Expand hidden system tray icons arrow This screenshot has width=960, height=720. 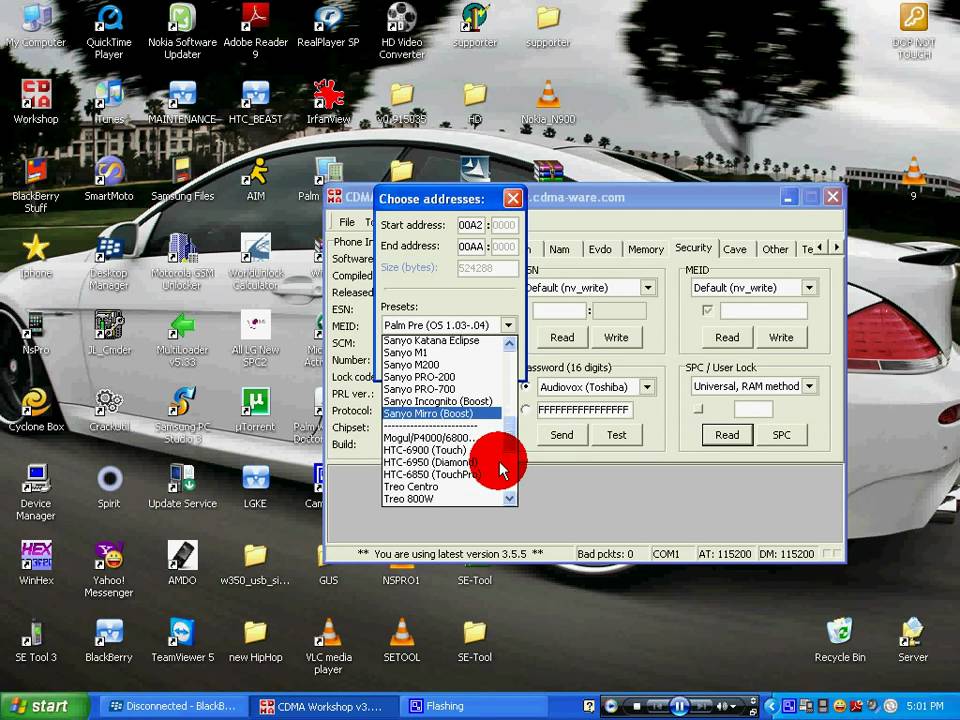(x=771, y=706)
